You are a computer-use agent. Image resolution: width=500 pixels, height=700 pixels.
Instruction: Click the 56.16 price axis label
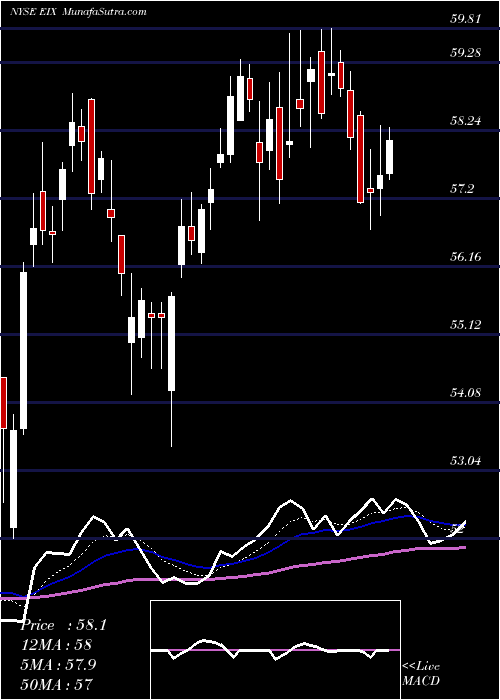pyautogui.click(x=465, y=257)
